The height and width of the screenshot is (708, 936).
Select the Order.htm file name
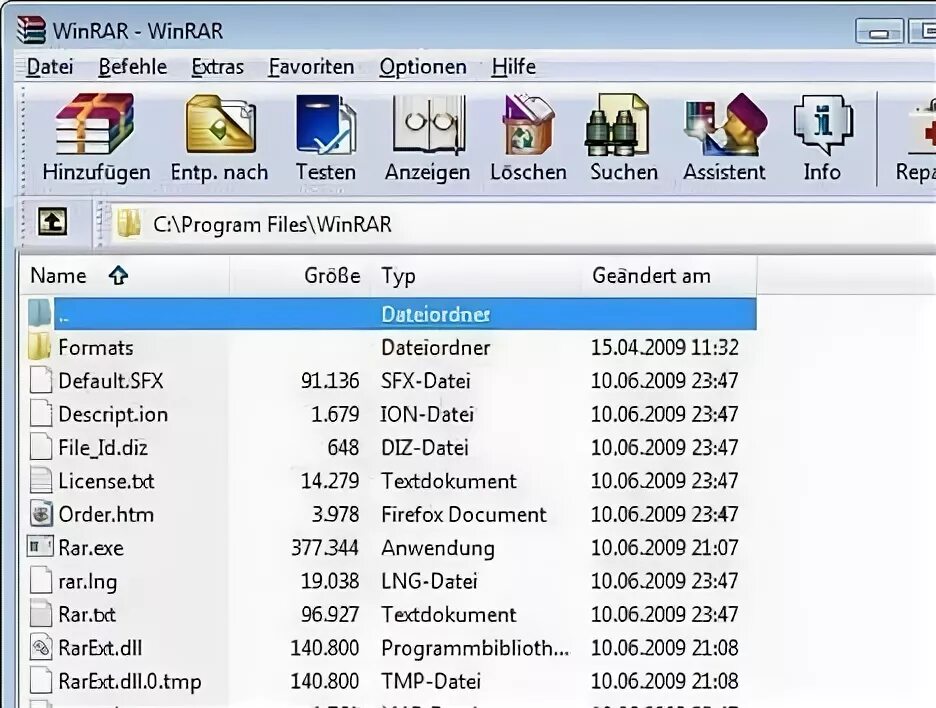(106, 515)
